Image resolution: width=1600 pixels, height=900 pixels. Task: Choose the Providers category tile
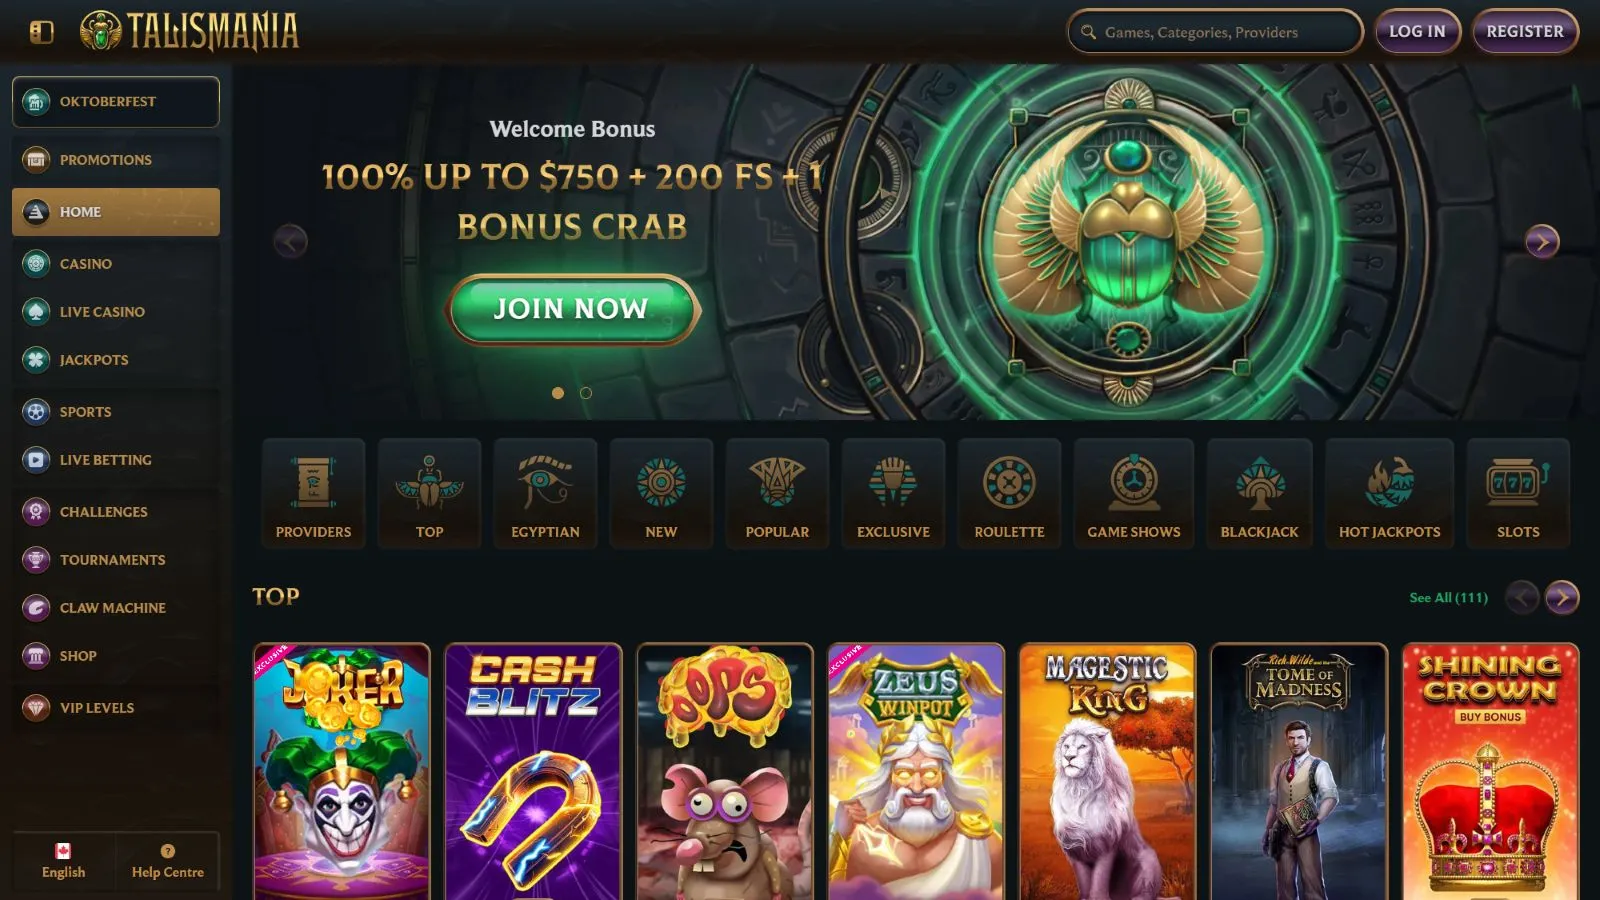pos(313,493)
